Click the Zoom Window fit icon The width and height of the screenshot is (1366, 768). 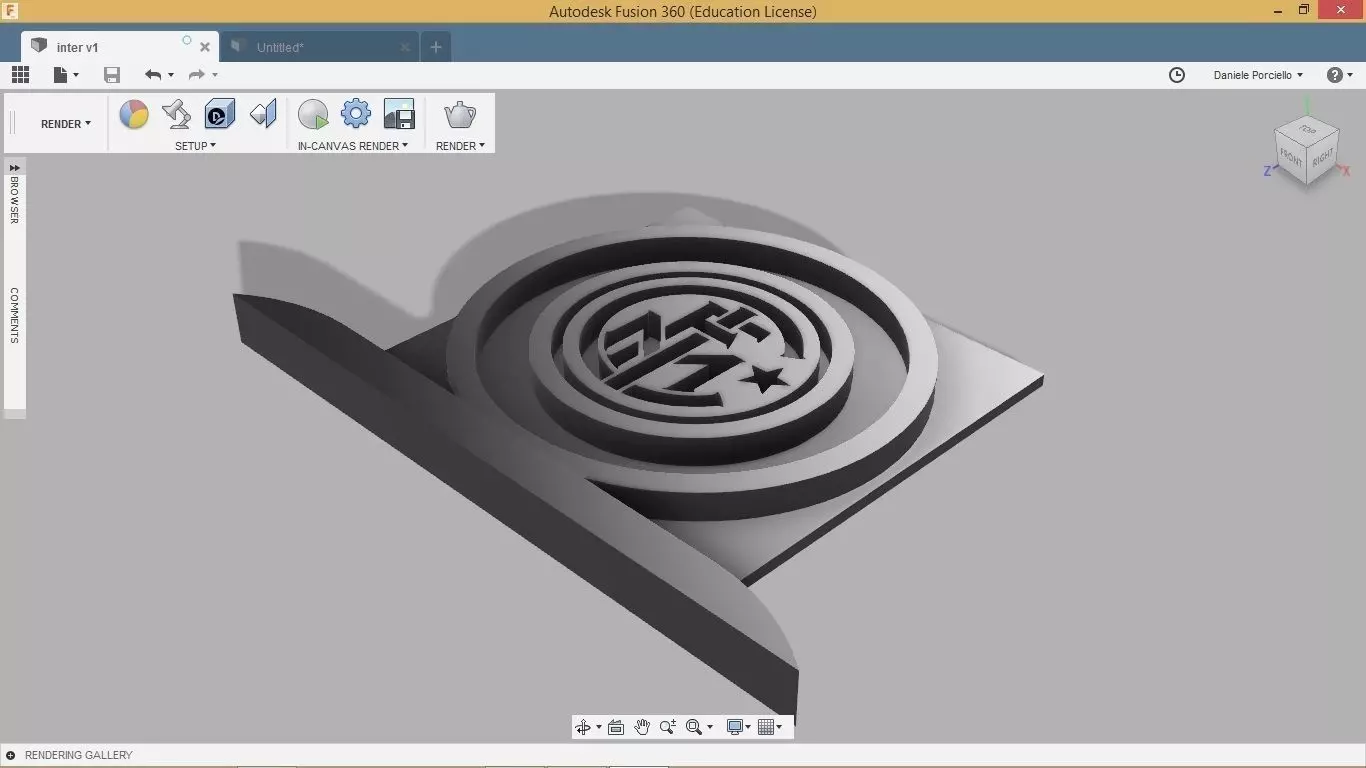[694, 727]
